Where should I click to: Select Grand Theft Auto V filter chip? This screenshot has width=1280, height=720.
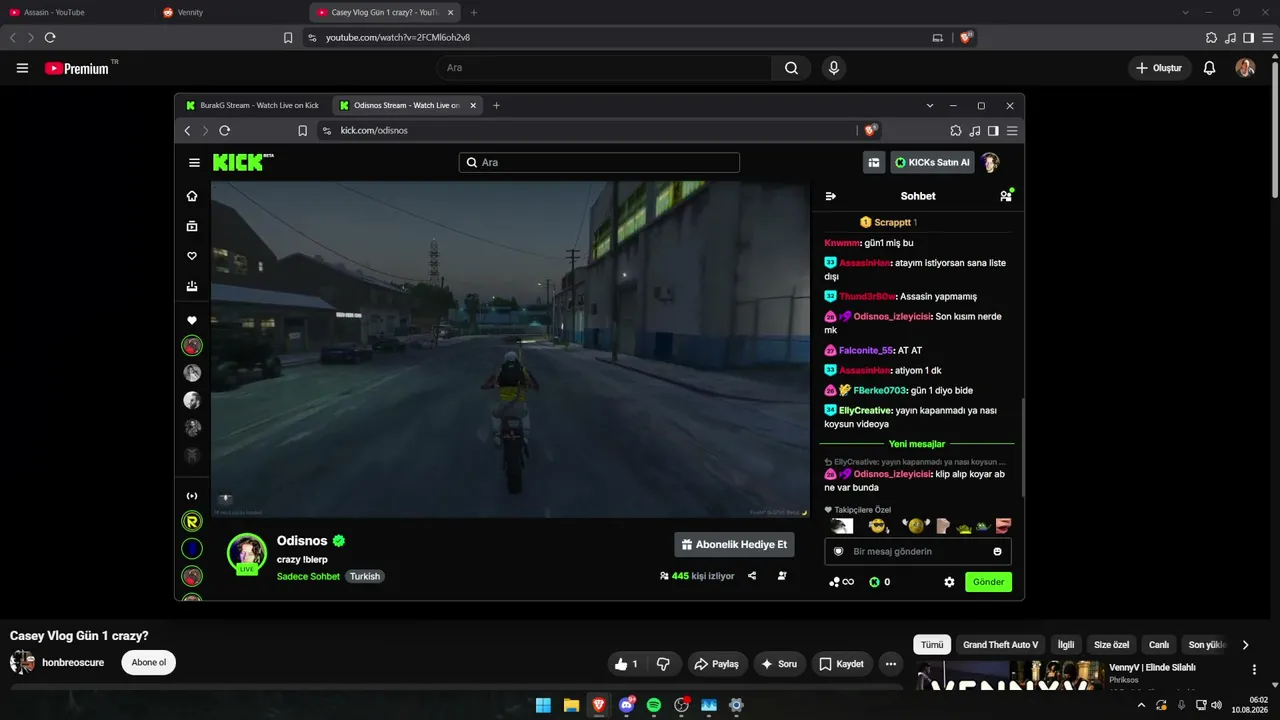point(1000,645)
